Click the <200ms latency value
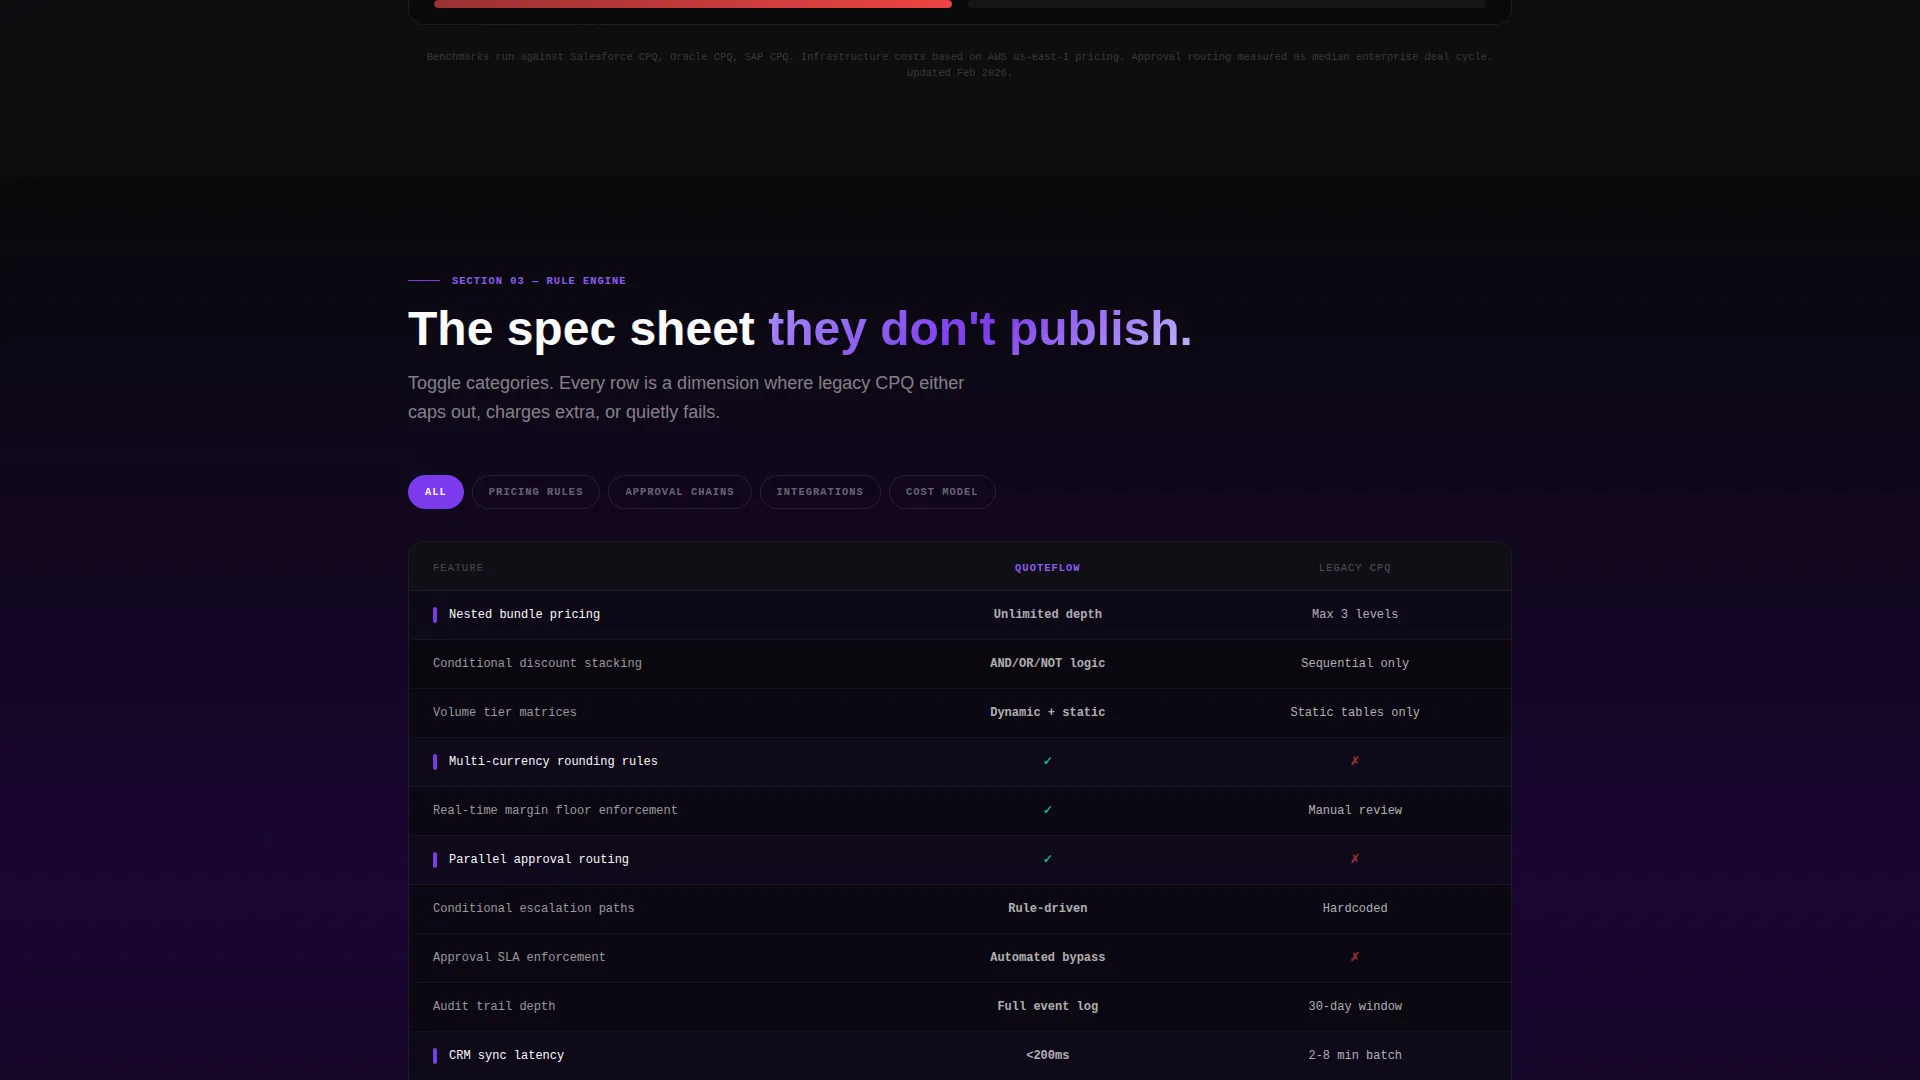Image resolution: width=1920 pixels, height=1080 pixels. [1047, 1055]
